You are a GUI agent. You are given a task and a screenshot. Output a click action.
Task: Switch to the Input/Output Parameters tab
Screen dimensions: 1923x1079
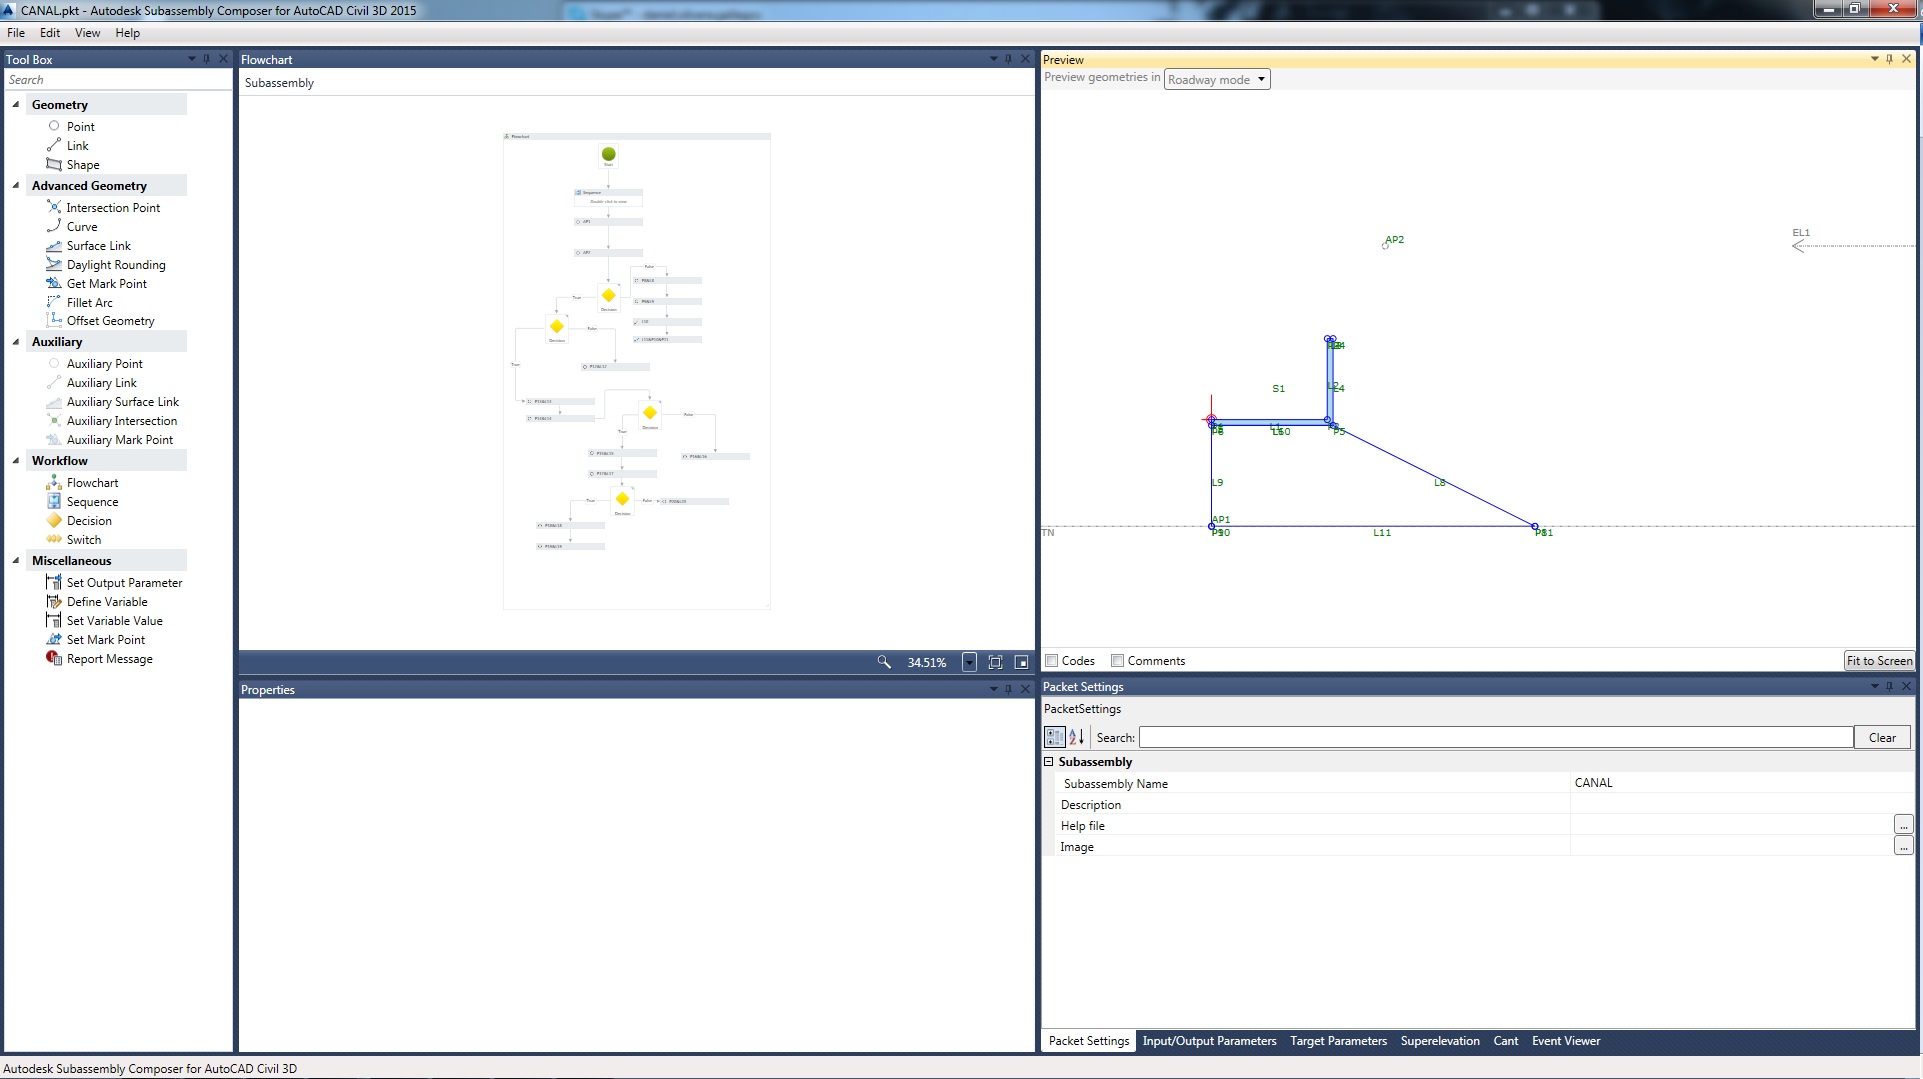pos(1209,1041)
